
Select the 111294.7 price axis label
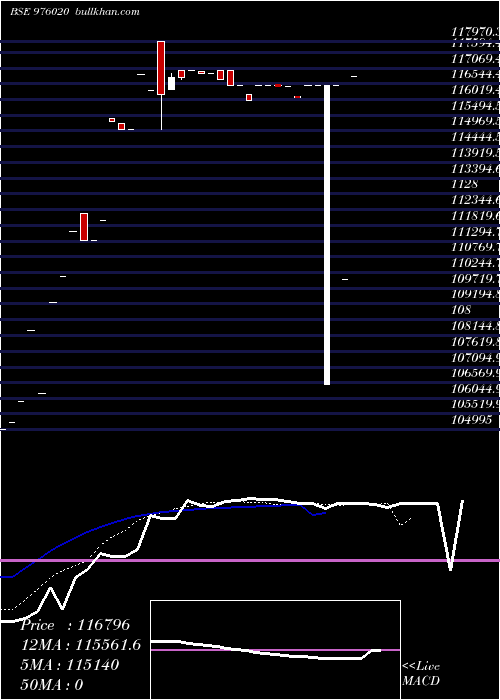coord(475,232)
